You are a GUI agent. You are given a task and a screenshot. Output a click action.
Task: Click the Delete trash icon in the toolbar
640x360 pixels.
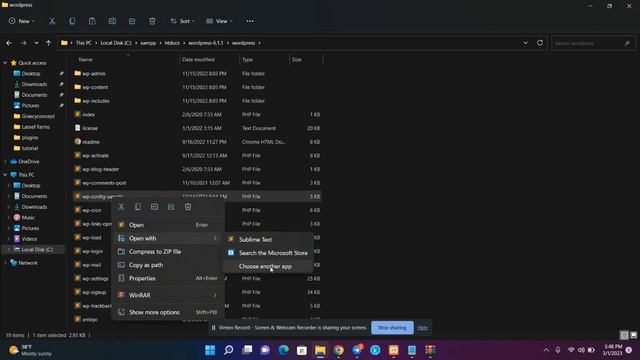coord(152,21)
